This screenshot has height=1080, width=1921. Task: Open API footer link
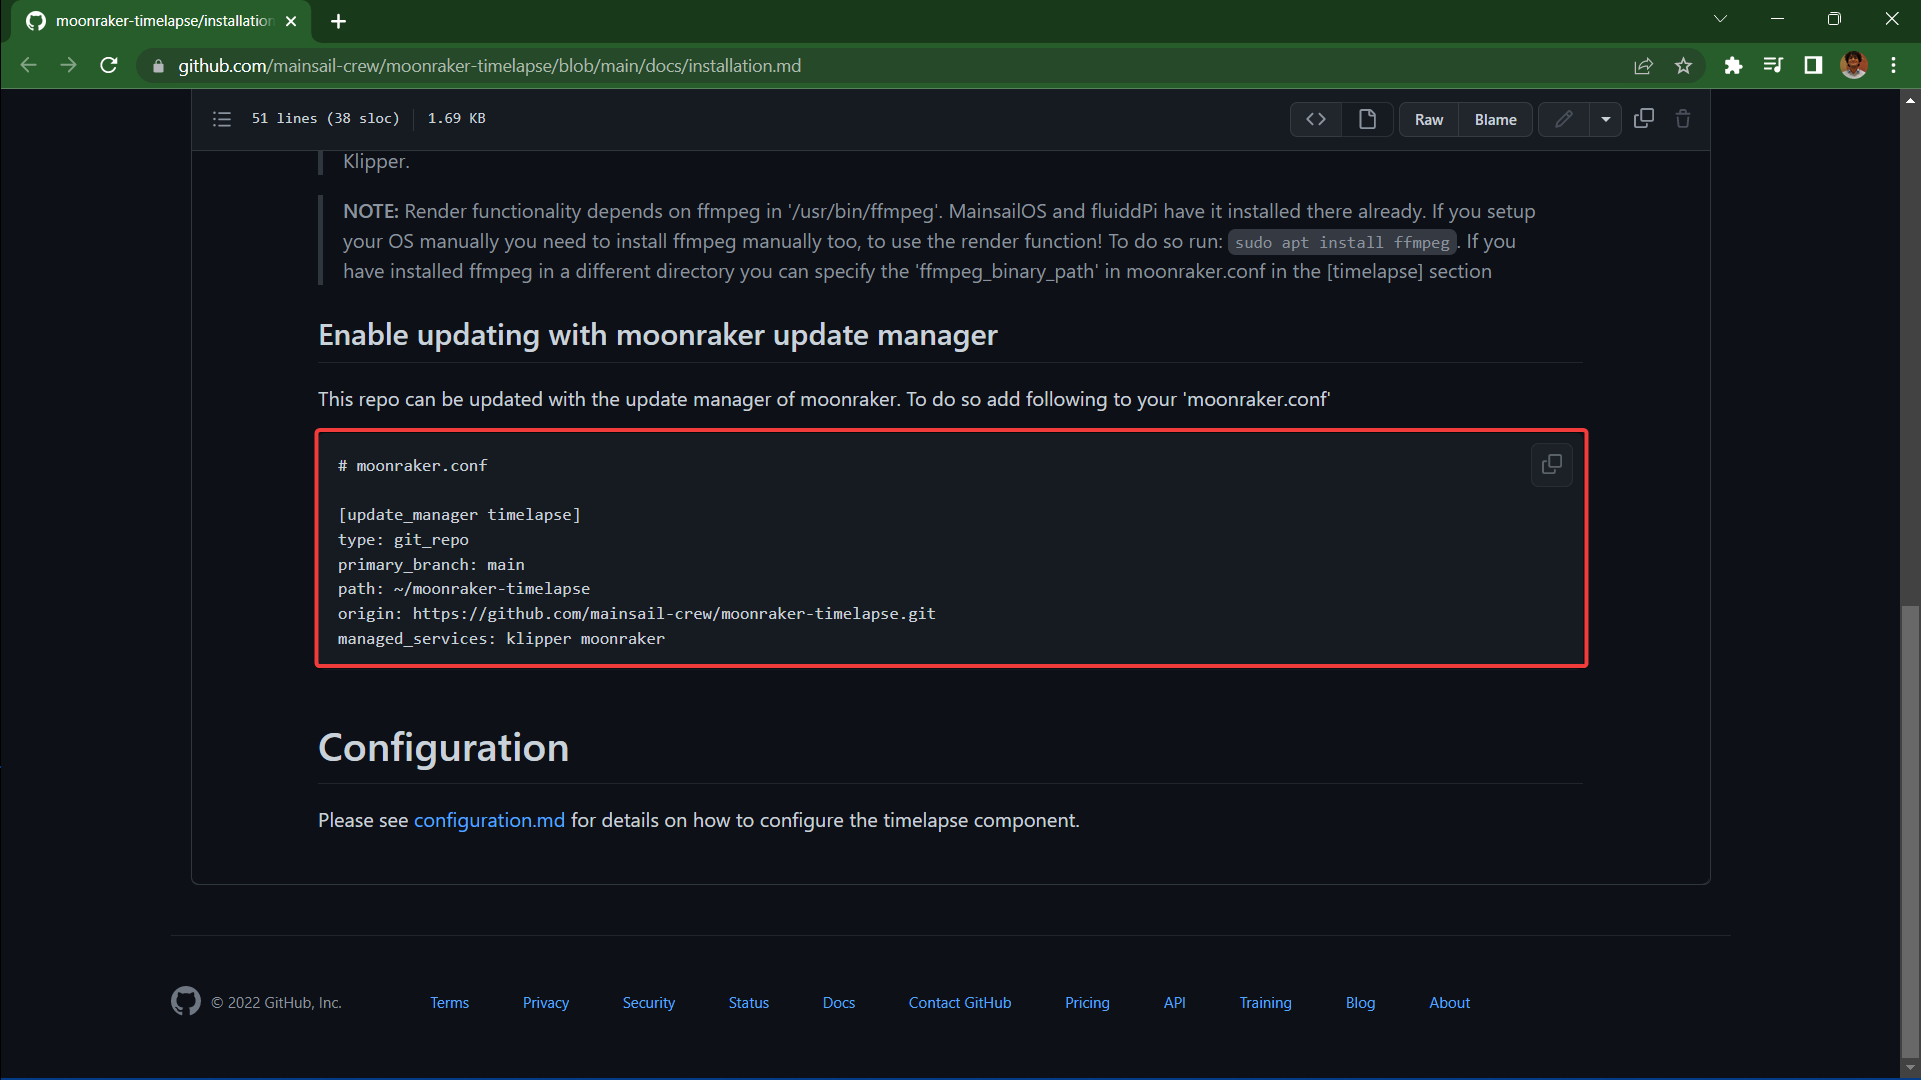click(1174, 1002)
